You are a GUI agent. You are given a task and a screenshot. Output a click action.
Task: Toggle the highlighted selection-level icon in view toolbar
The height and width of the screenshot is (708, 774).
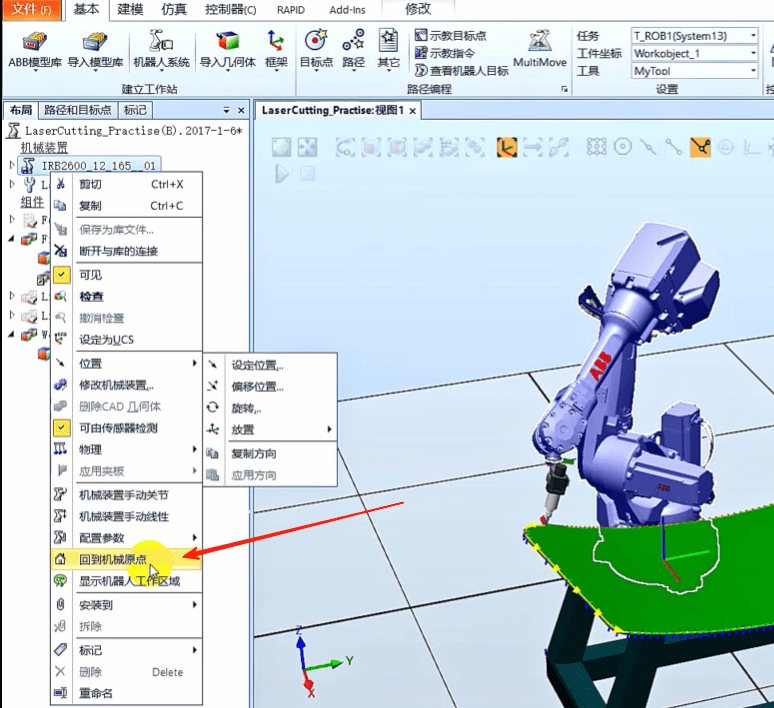pyautogui.click(x=507, y=147)
